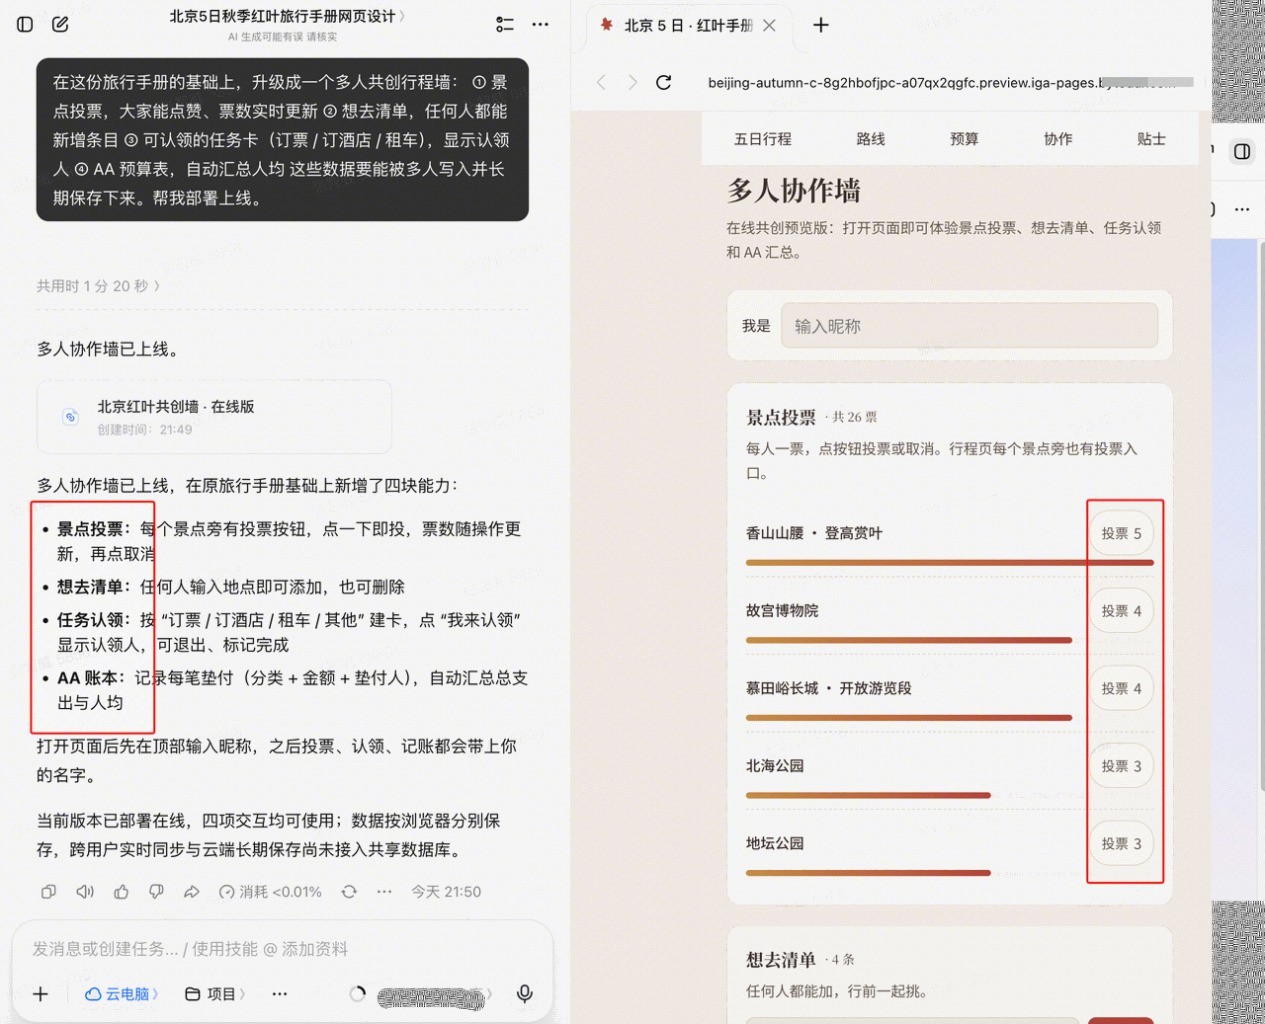This screenshot has width=1265, height=1024.
Task: Click the 多人协作墙已上线。 line
Action: (109, 349)
